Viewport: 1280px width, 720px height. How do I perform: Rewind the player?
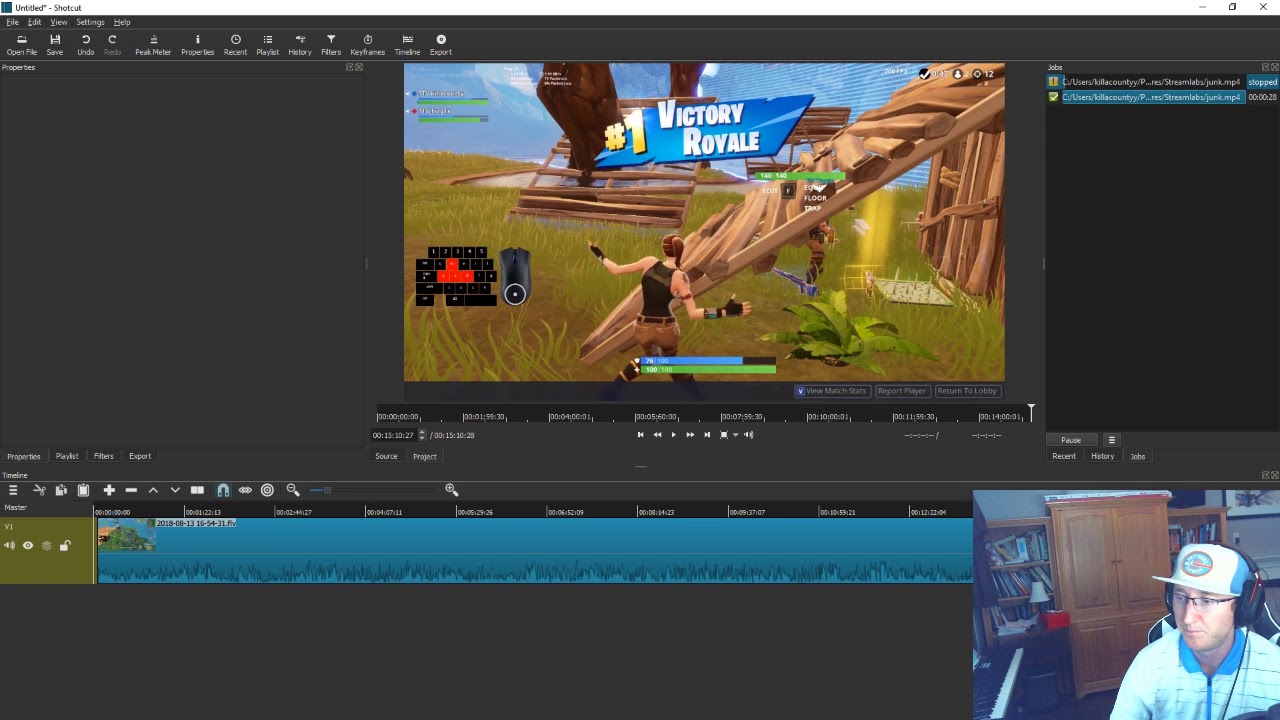click(x=657, y=435)
